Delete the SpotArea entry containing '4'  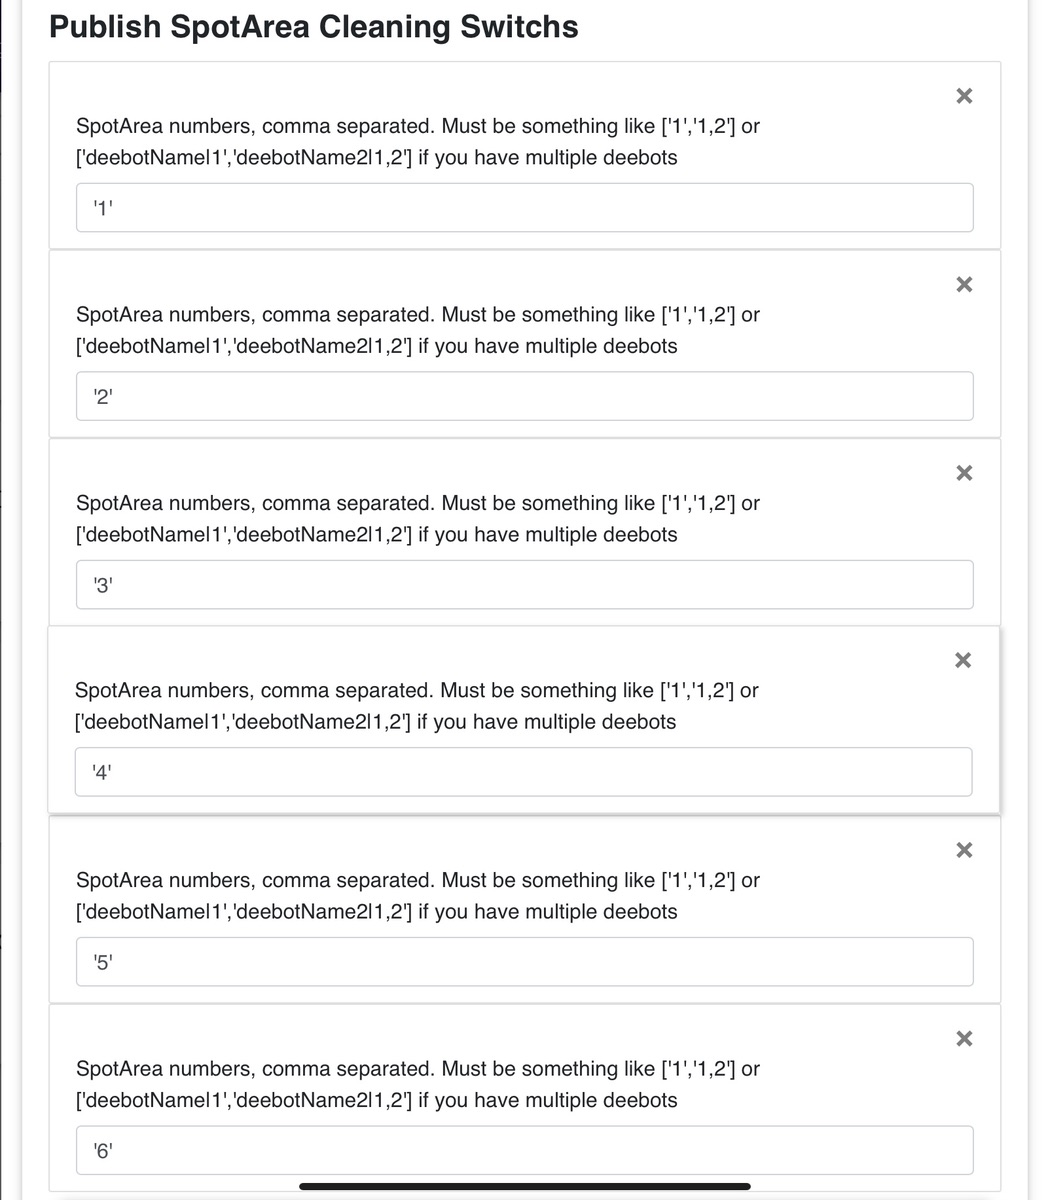tap(962, 660)
